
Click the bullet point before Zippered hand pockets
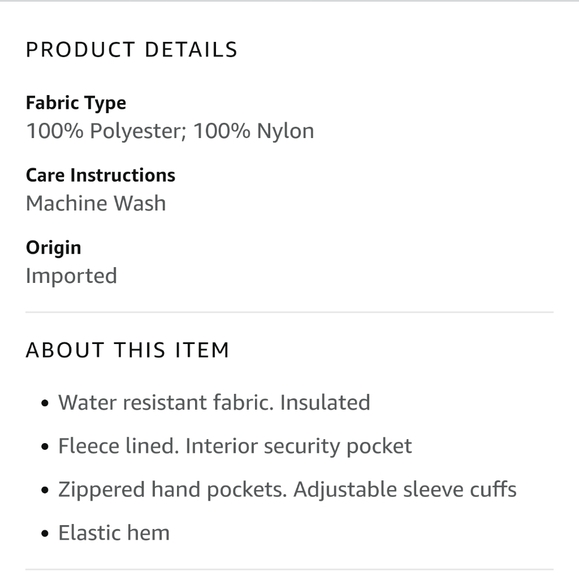(x=45, y=490)
